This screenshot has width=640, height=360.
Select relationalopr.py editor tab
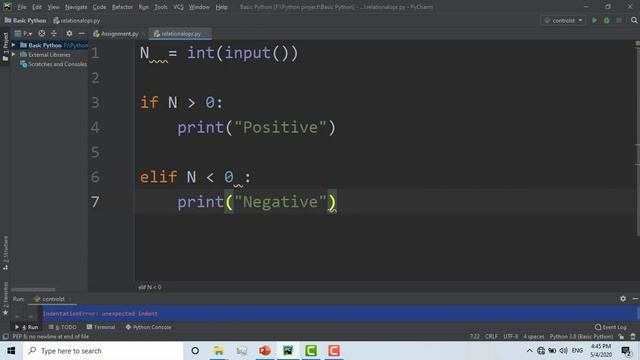click(180, 34)
